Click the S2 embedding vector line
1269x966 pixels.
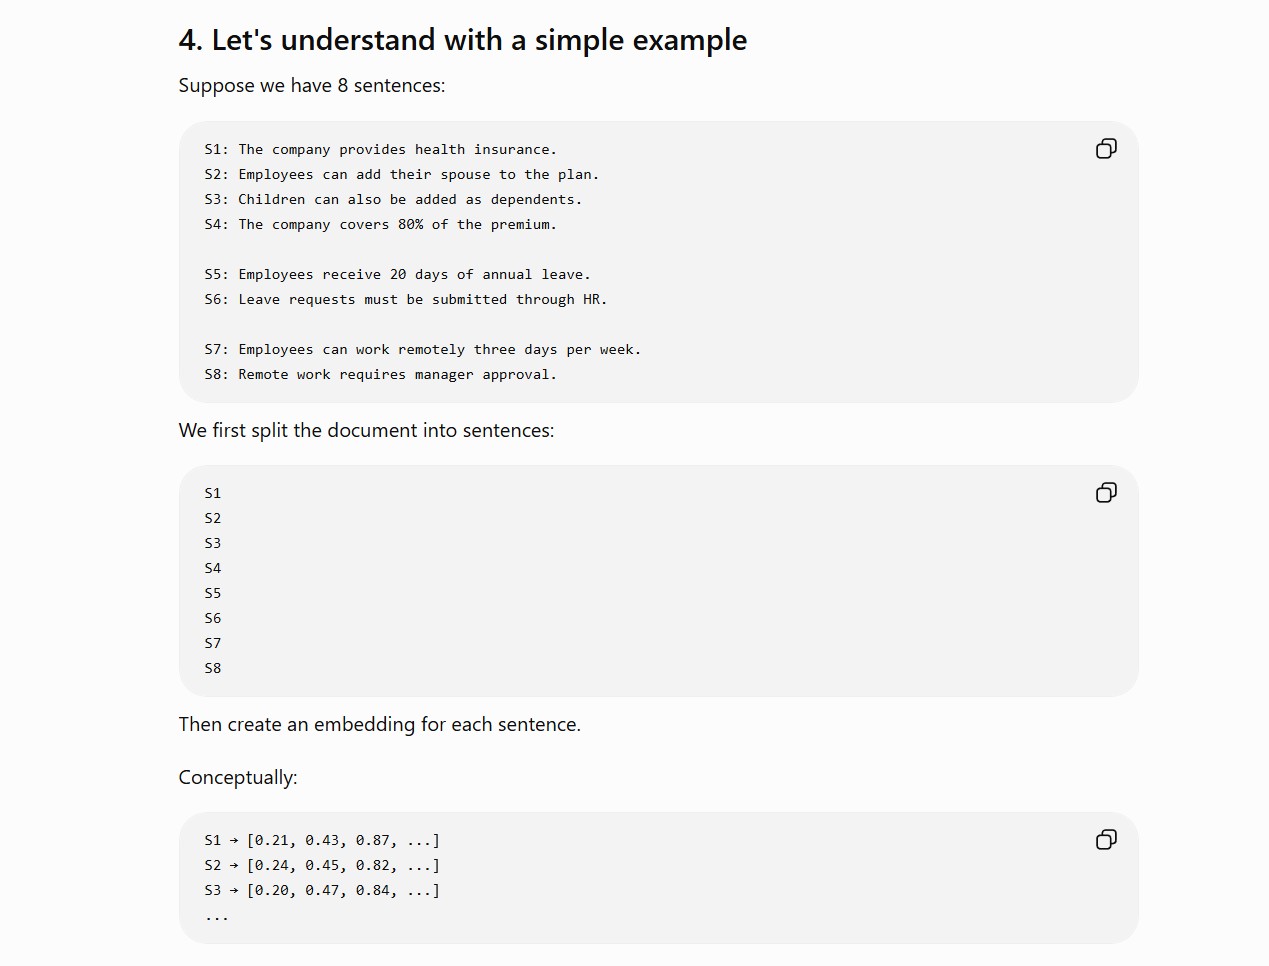322,866
